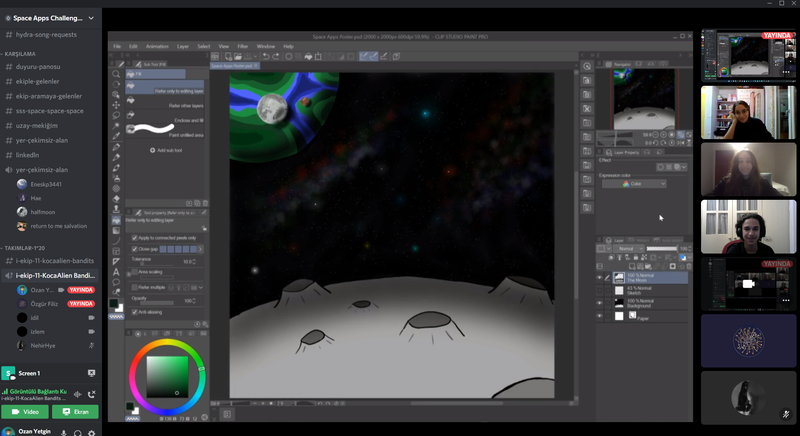Open the Animation menu

tap(157, 46)
